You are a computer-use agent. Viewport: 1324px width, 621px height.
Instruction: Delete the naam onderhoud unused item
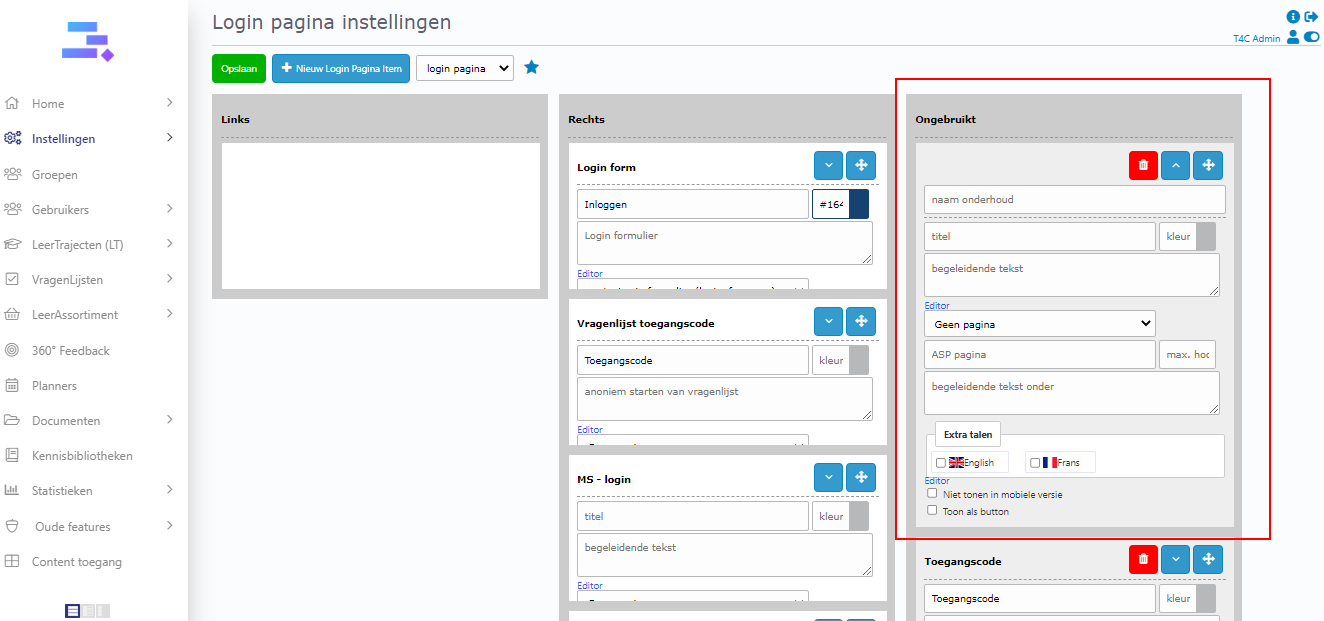1143,166
